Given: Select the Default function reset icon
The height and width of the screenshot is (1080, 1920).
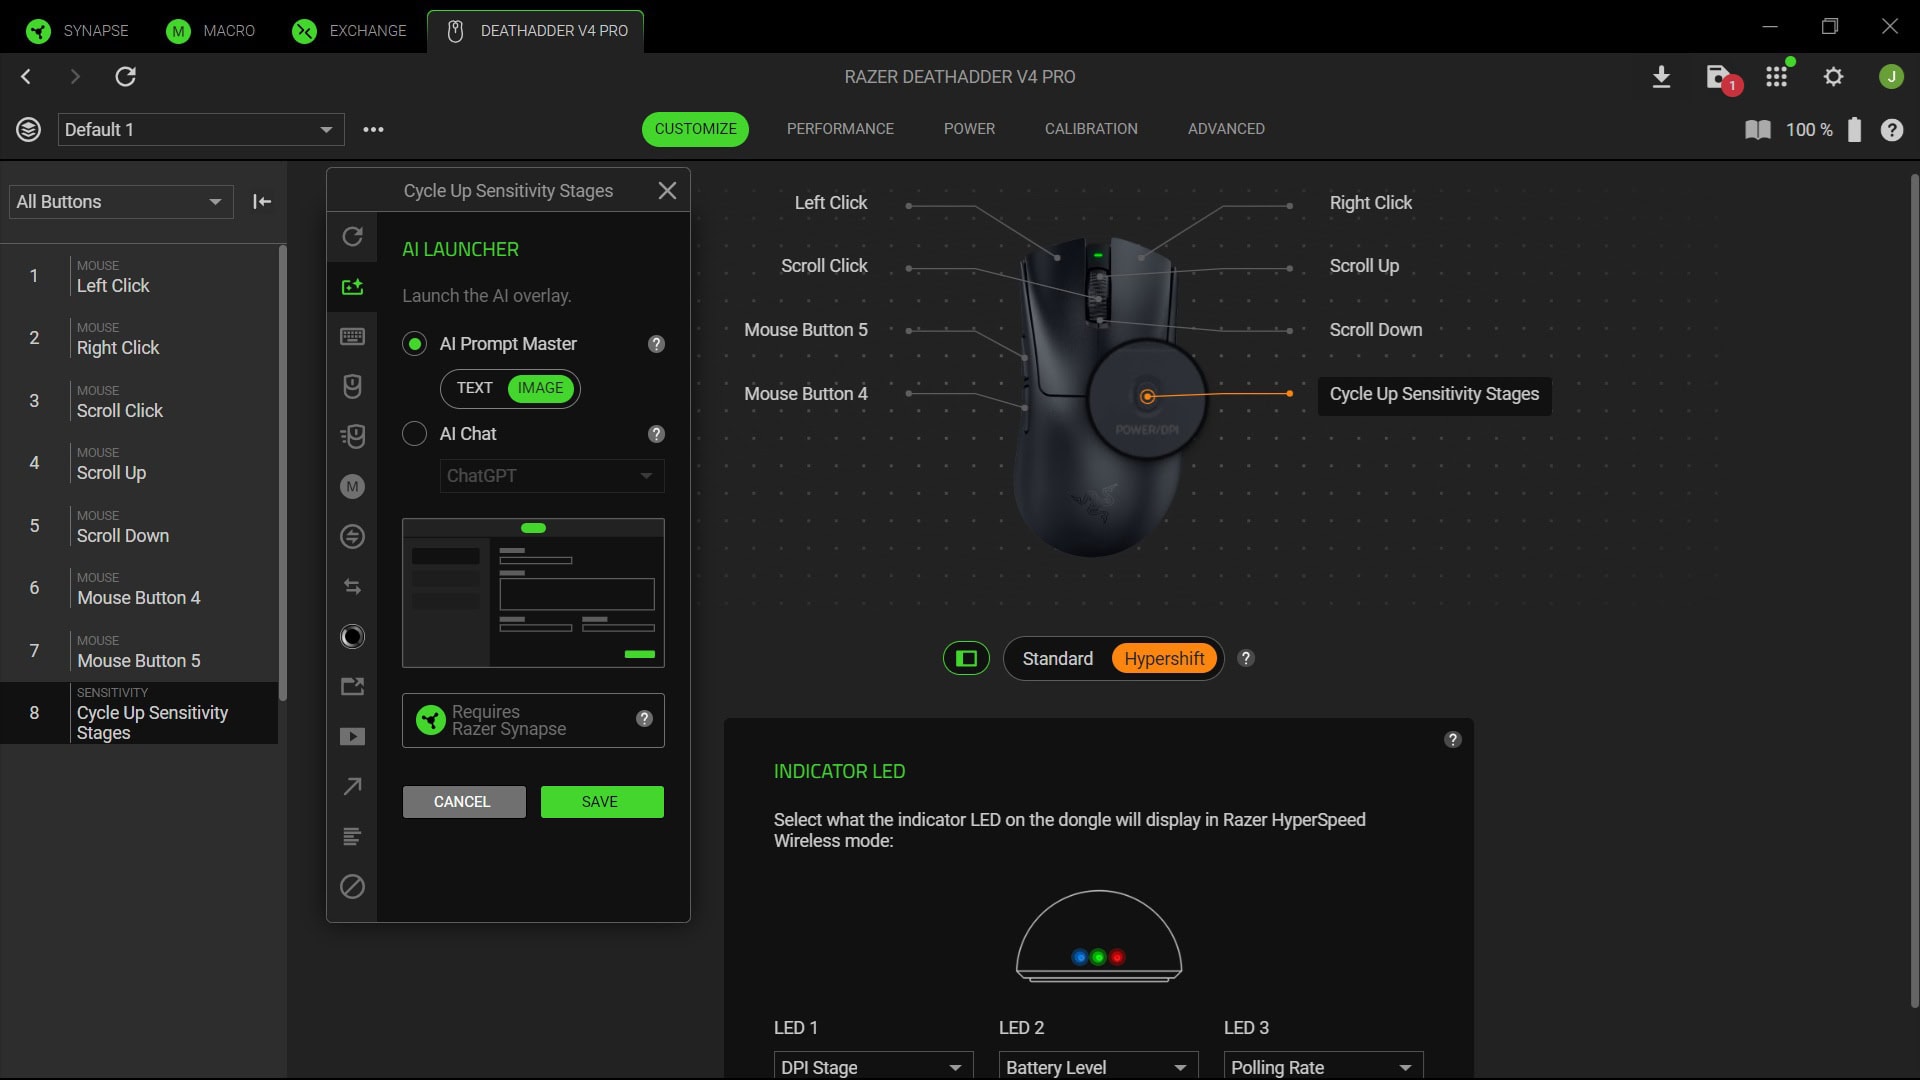Looking at the screenshot, I should click(x=352, y=237).
